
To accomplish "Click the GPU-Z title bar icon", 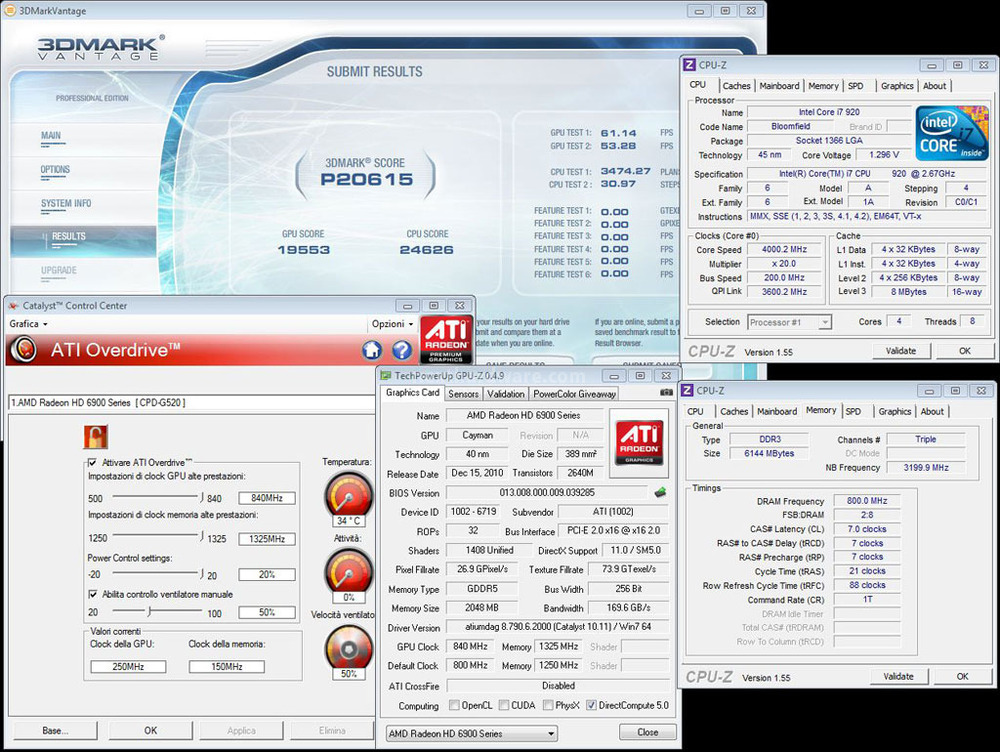I will pyautogui.click(x=385, y=376).
